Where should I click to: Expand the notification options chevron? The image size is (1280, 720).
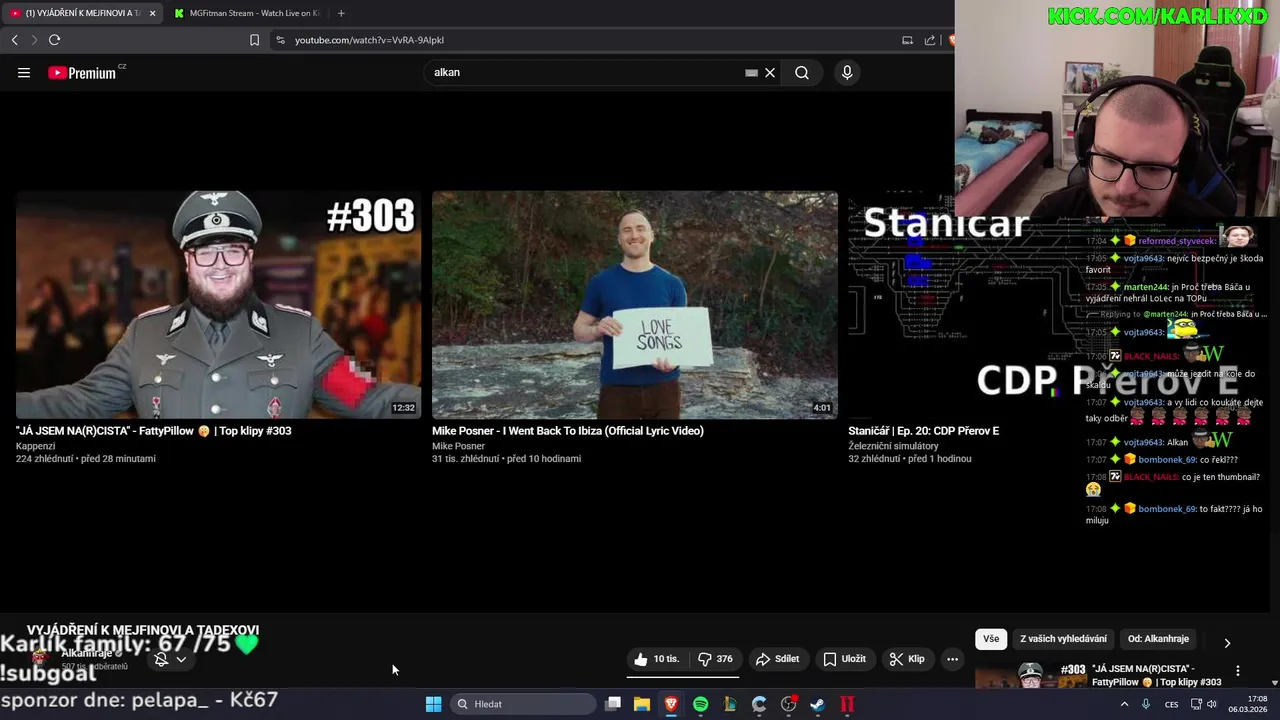(x=181, y=659)
